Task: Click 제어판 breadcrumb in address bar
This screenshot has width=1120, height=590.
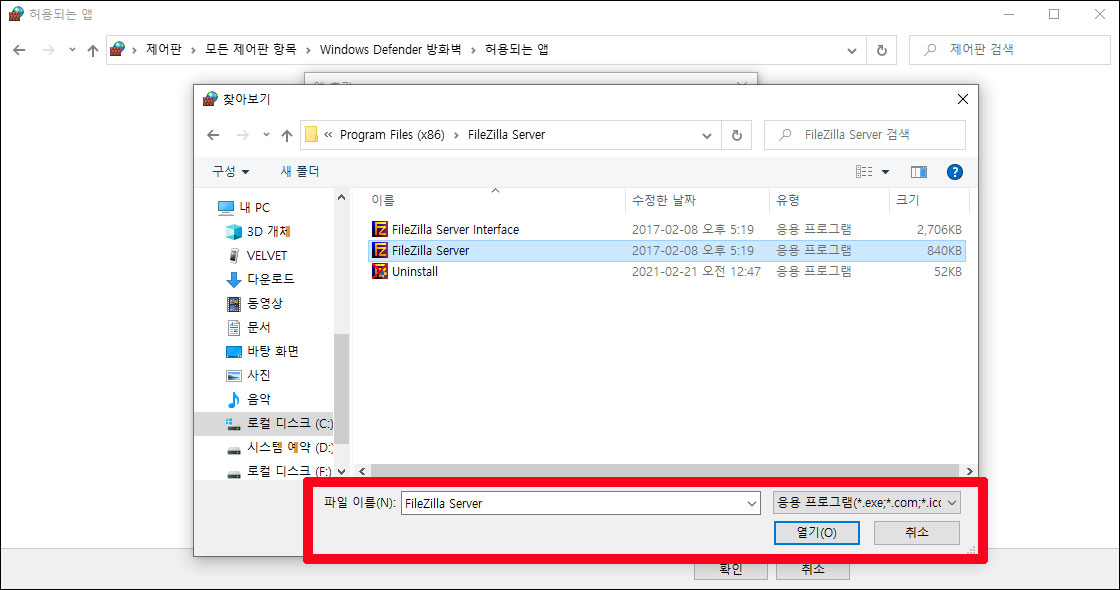Action: click(164, 49)
